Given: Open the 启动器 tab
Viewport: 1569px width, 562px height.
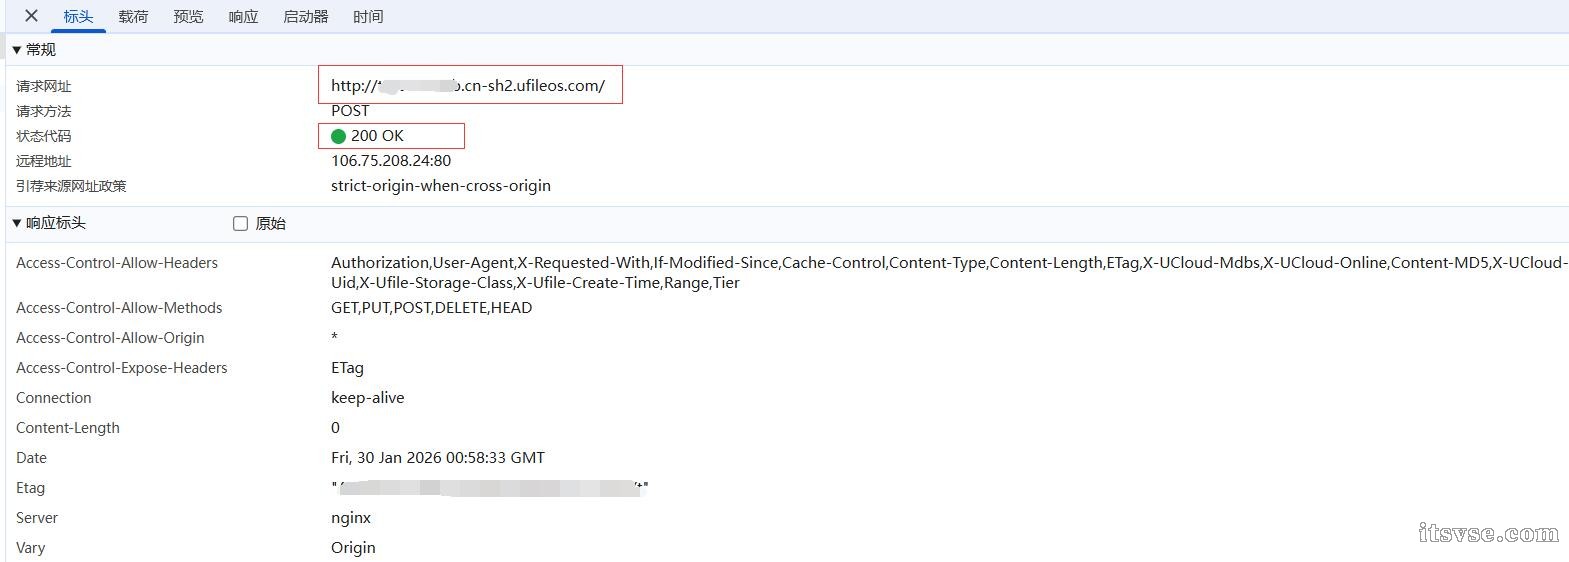Looking at the screenshot, I should [305, 17].
